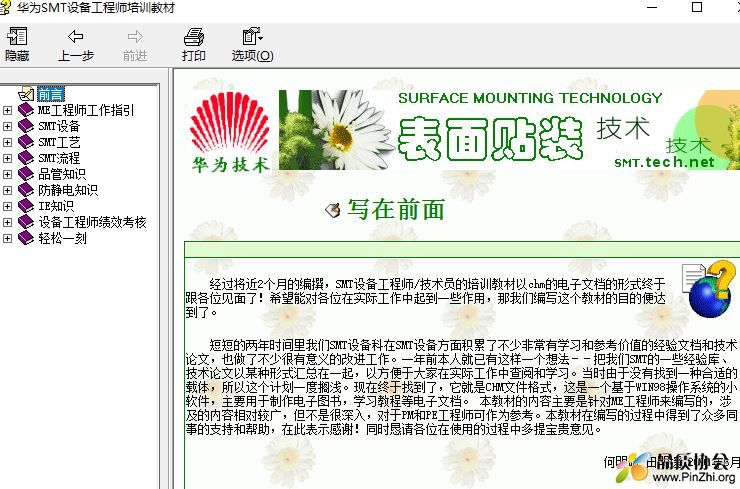Click the book icon beside 设备工程师绩效考核

tap(26, 222)
